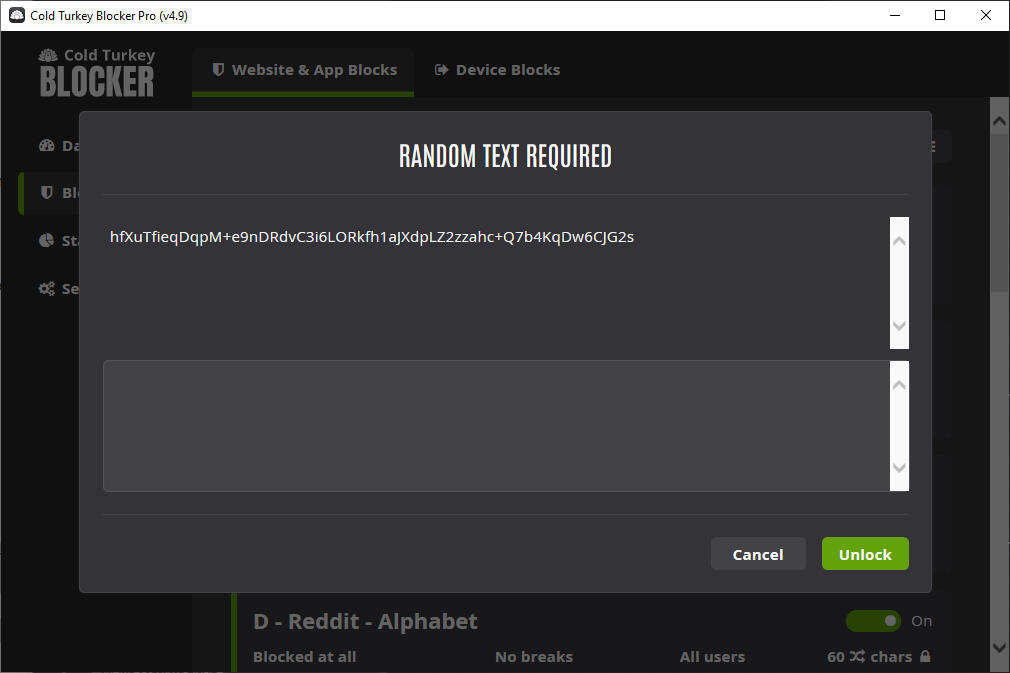Click the Cold Turkey Blocker logo
The image size is (1010, 673).
pyautogui.click(x=97, y=73)
